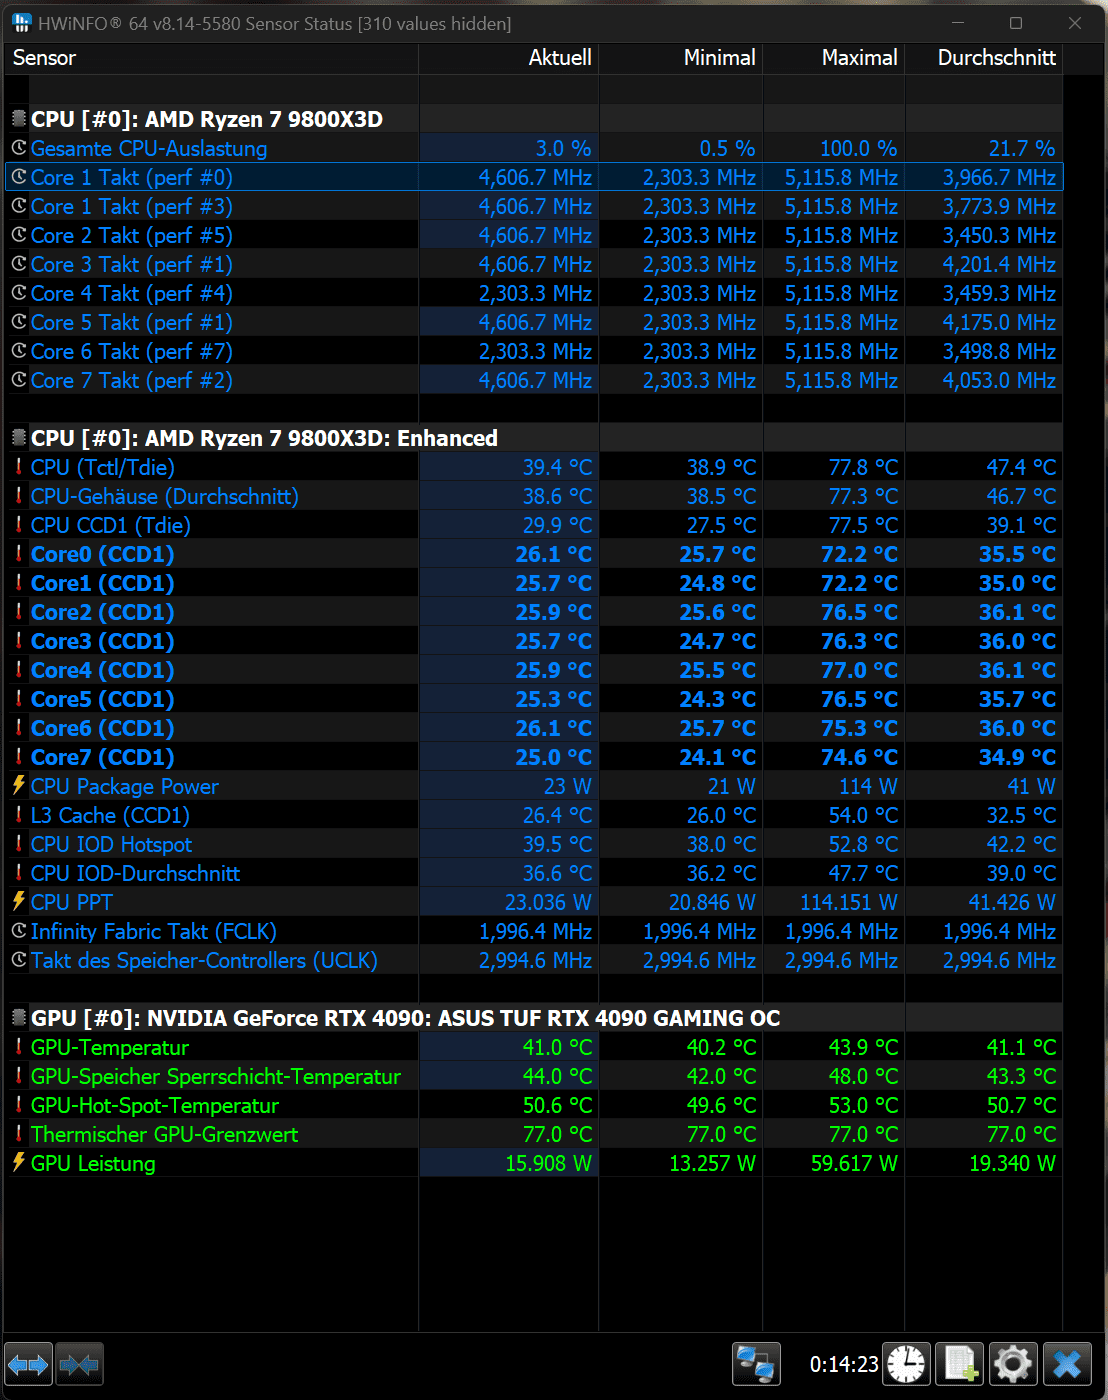Select the Thermischer GPU-Grenzwert row
1108x1400 pixels.
click(x=534, y=1134)
